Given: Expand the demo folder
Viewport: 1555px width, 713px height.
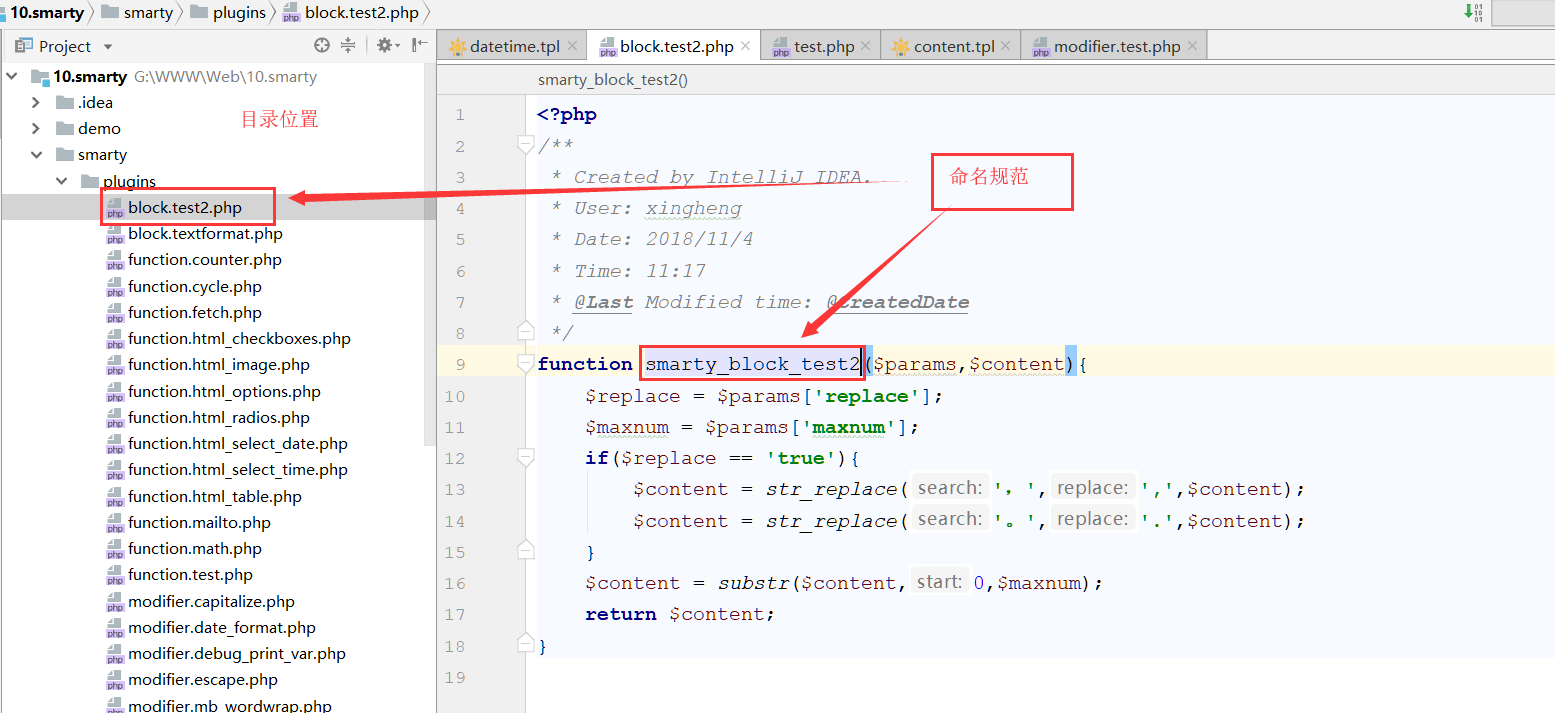Looking at the screenshot, I should coord(36,128).
